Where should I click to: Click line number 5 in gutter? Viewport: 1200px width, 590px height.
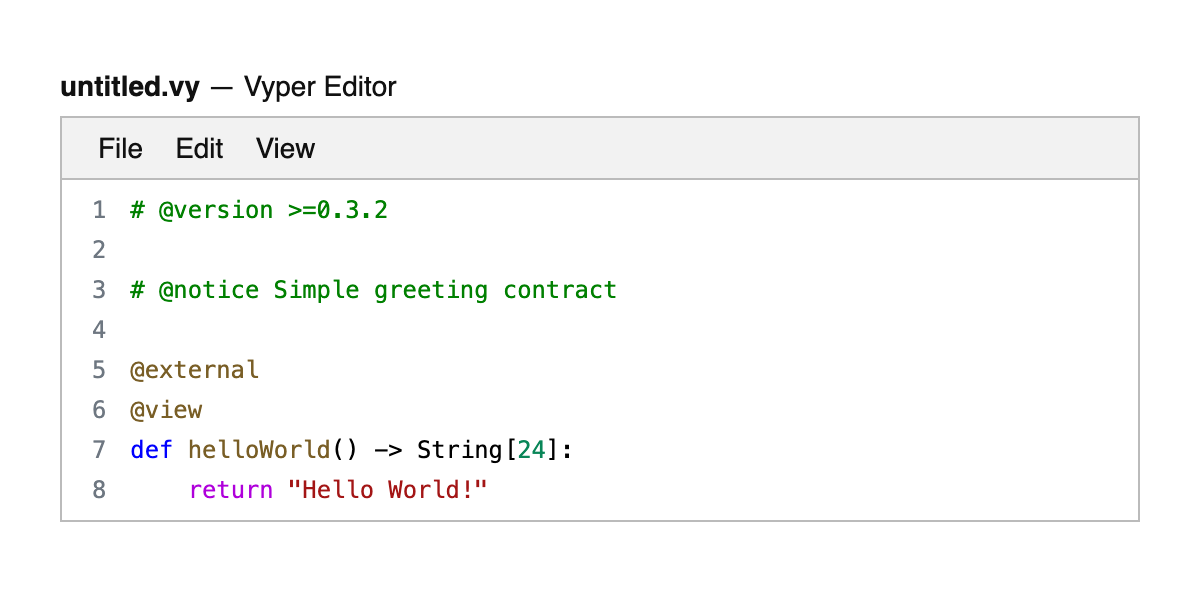pos(98,370)
